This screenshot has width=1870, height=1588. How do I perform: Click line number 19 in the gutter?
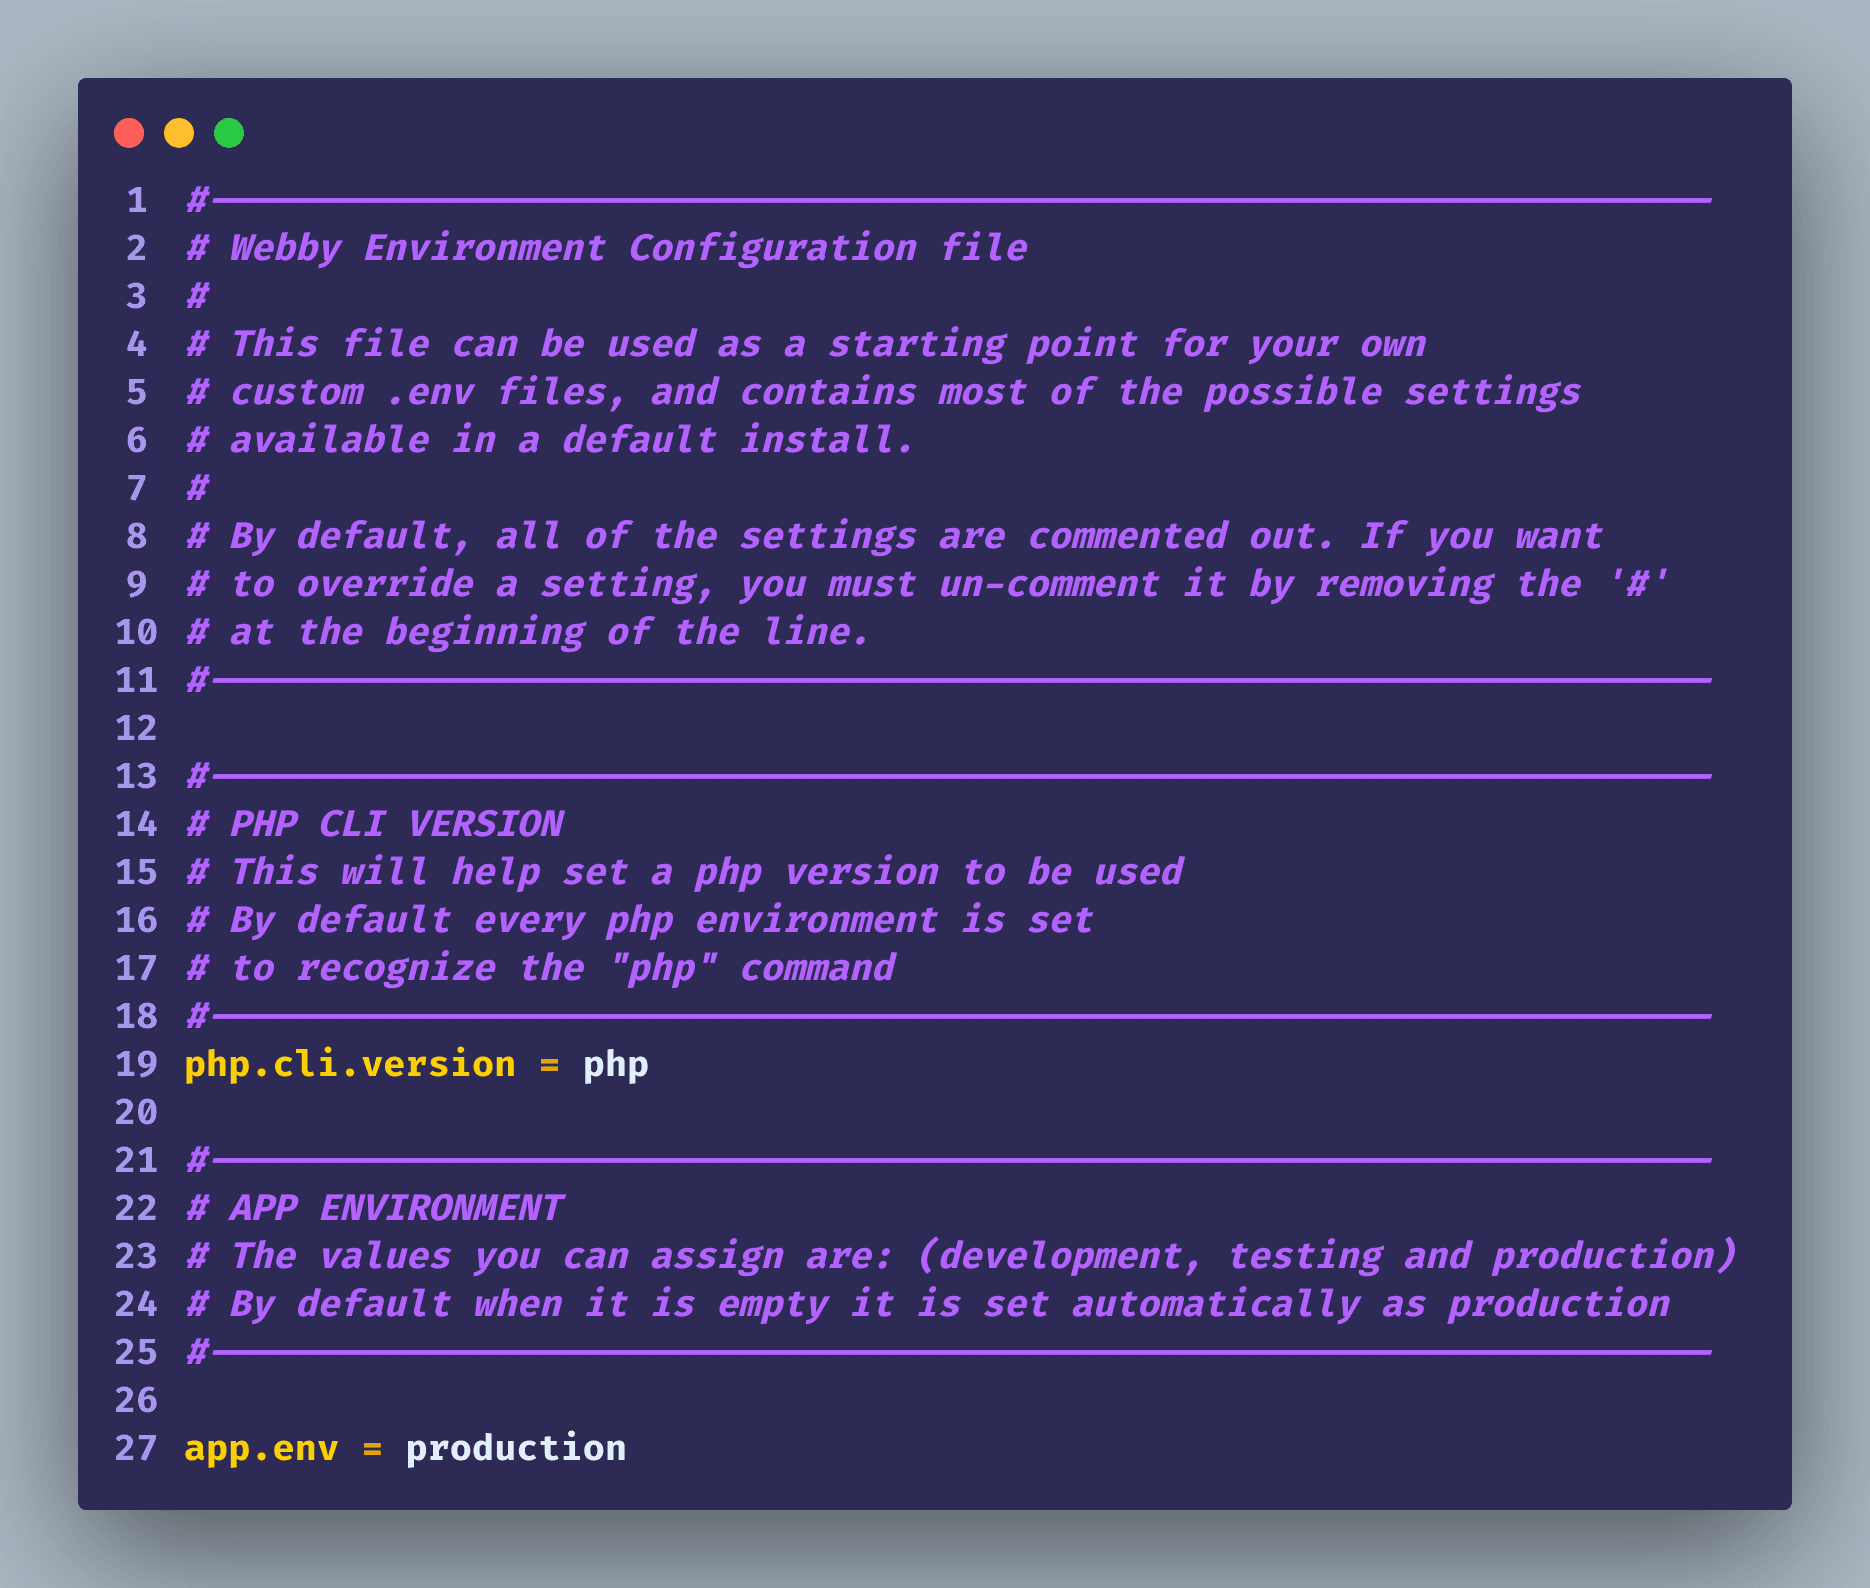point(137,1064)
